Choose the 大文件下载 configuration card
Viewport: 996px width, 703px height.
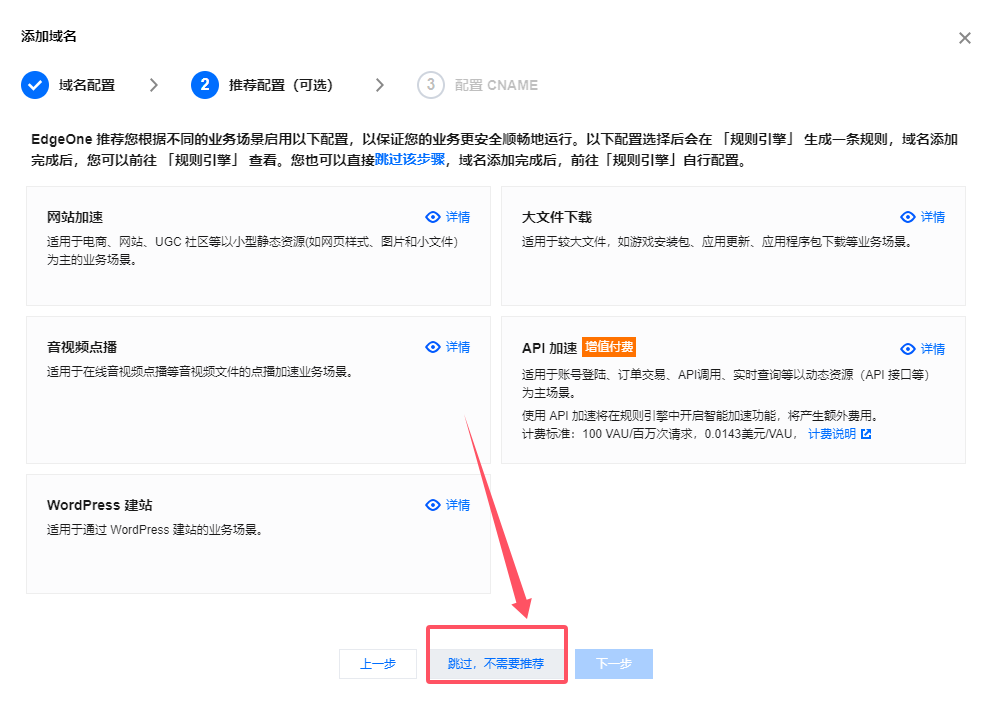point(733,246)
